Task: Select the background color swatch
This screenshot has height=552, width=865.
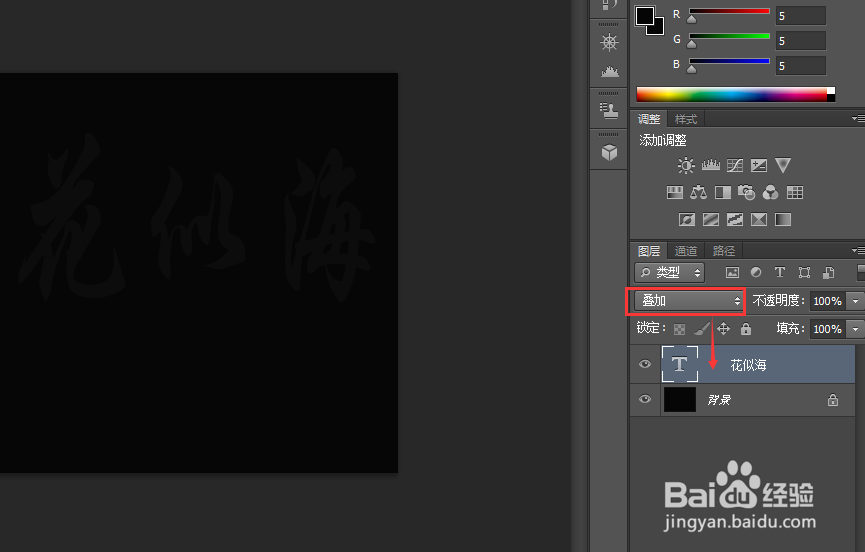Action: click(x=658, y=28)
